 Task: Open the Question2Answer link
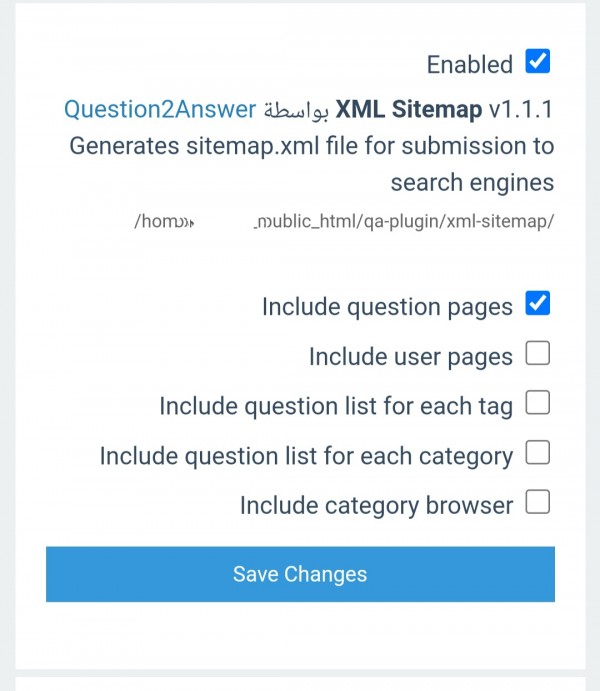point(159,109)
